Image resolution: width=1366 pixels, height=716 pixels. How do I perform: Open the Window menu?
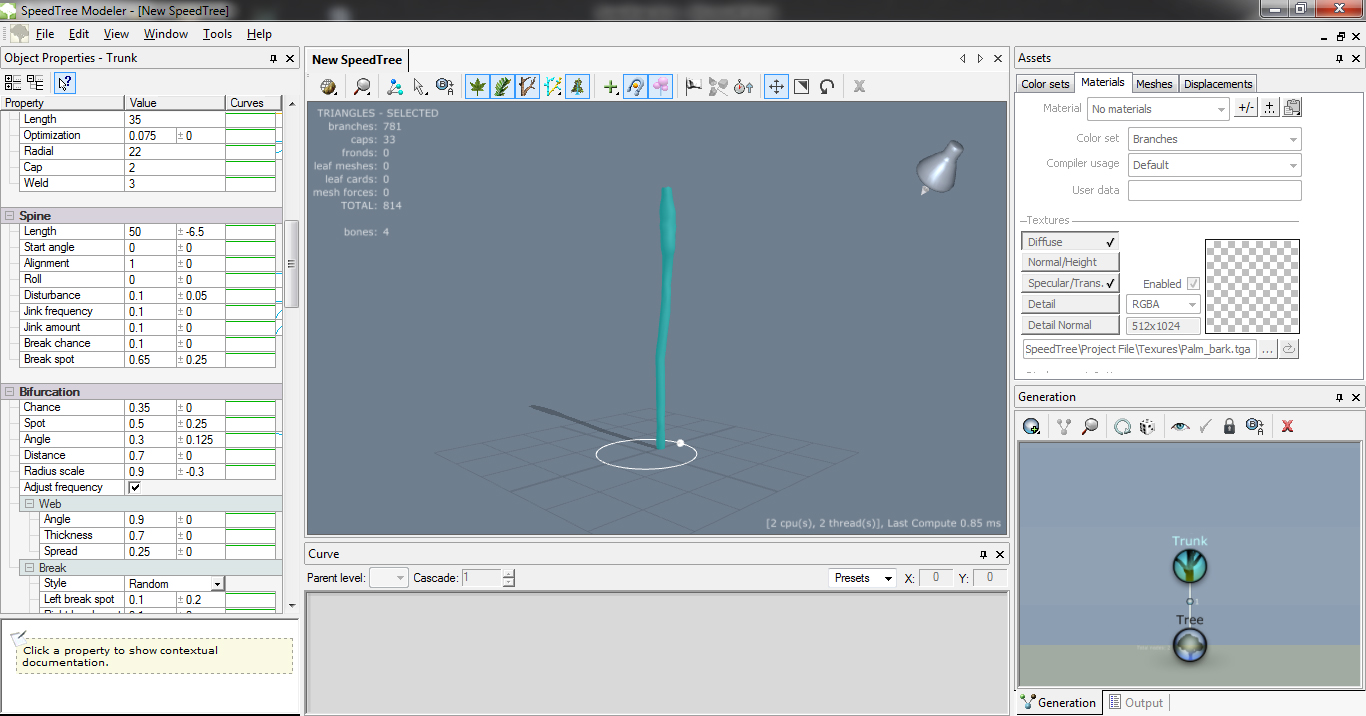click(x=166, y=34)
